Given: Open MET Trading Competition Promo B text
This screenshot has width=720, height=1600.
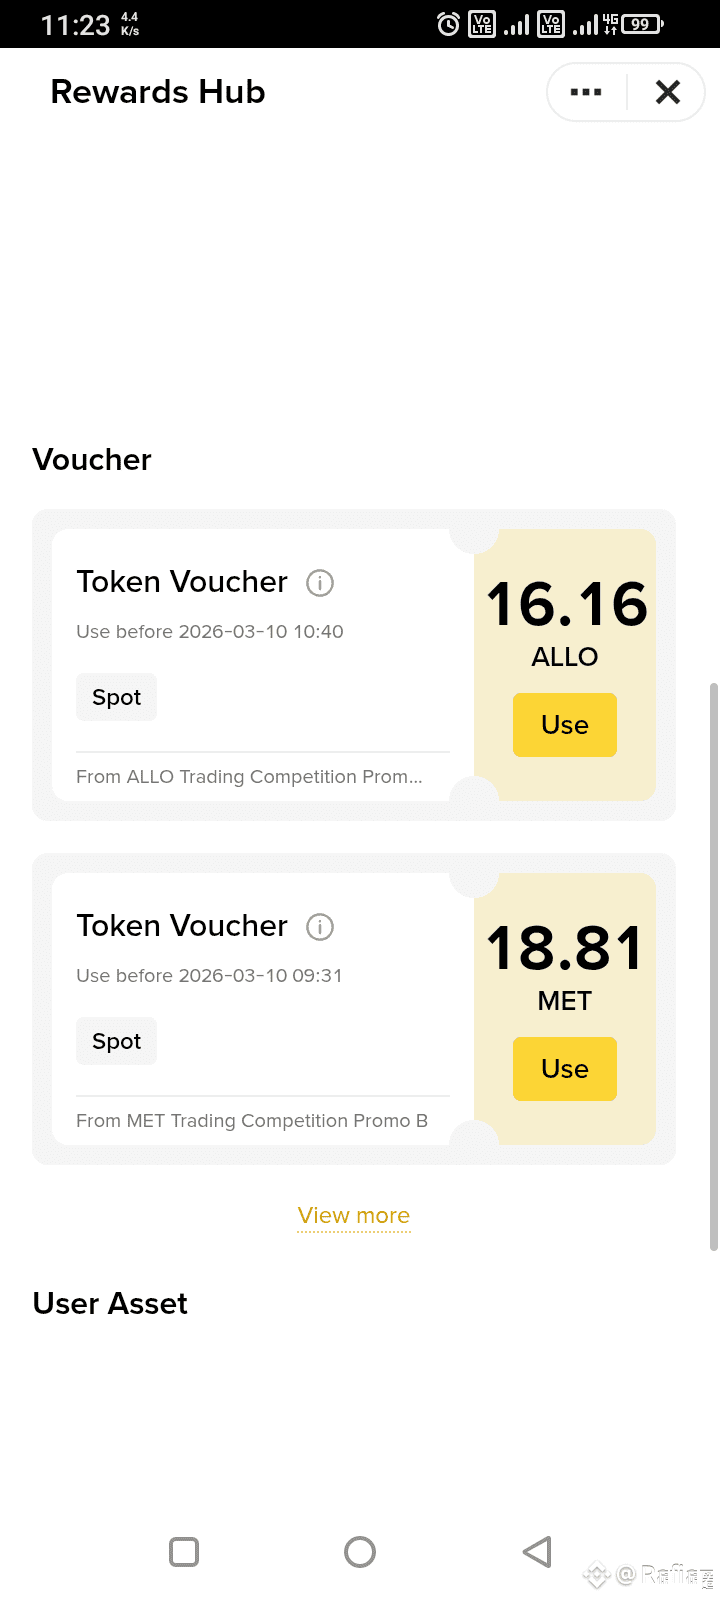Looking at the screenshot, I should [252, 1121].
